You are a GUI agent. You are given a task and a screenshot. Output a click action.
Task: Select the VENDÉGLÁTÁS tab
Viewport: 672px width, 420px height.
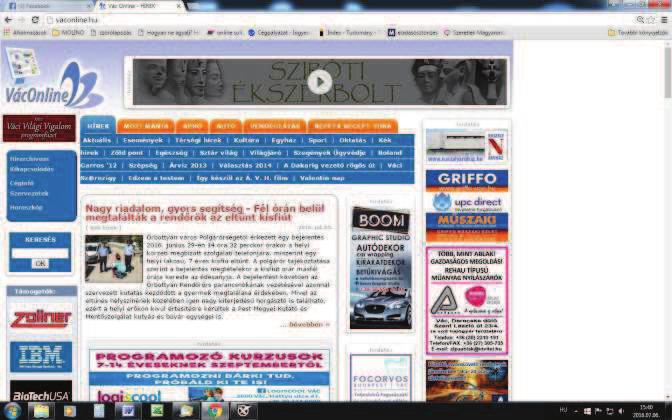275,126
